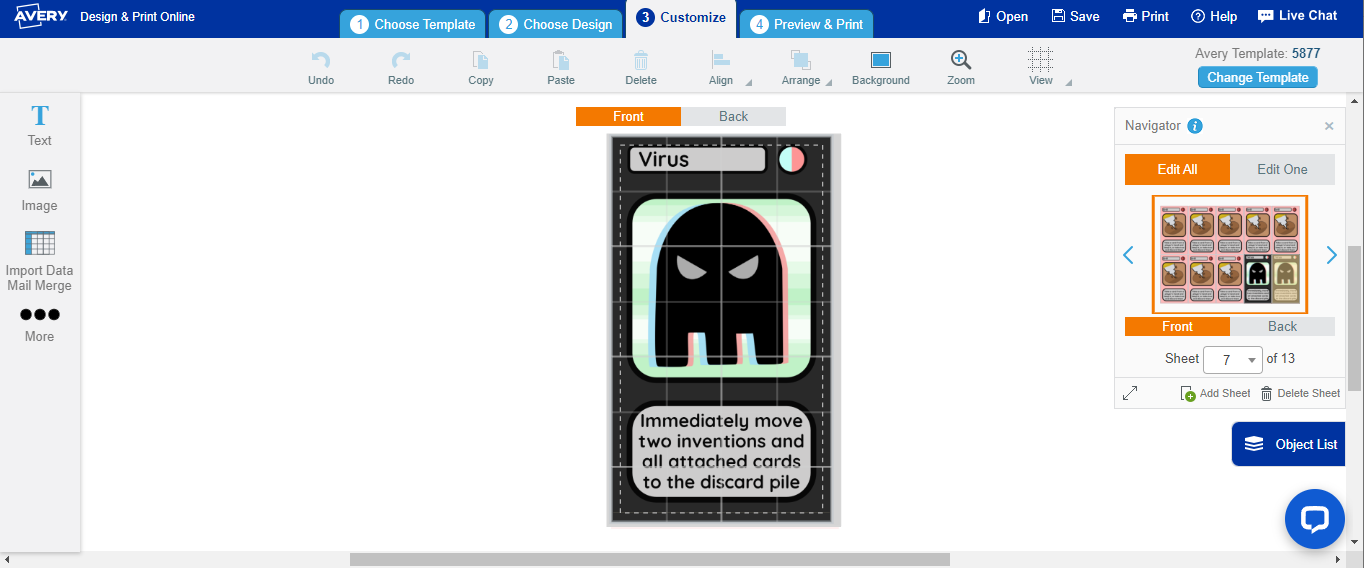Select Front in the Navigator panel

coord(1177,326)
